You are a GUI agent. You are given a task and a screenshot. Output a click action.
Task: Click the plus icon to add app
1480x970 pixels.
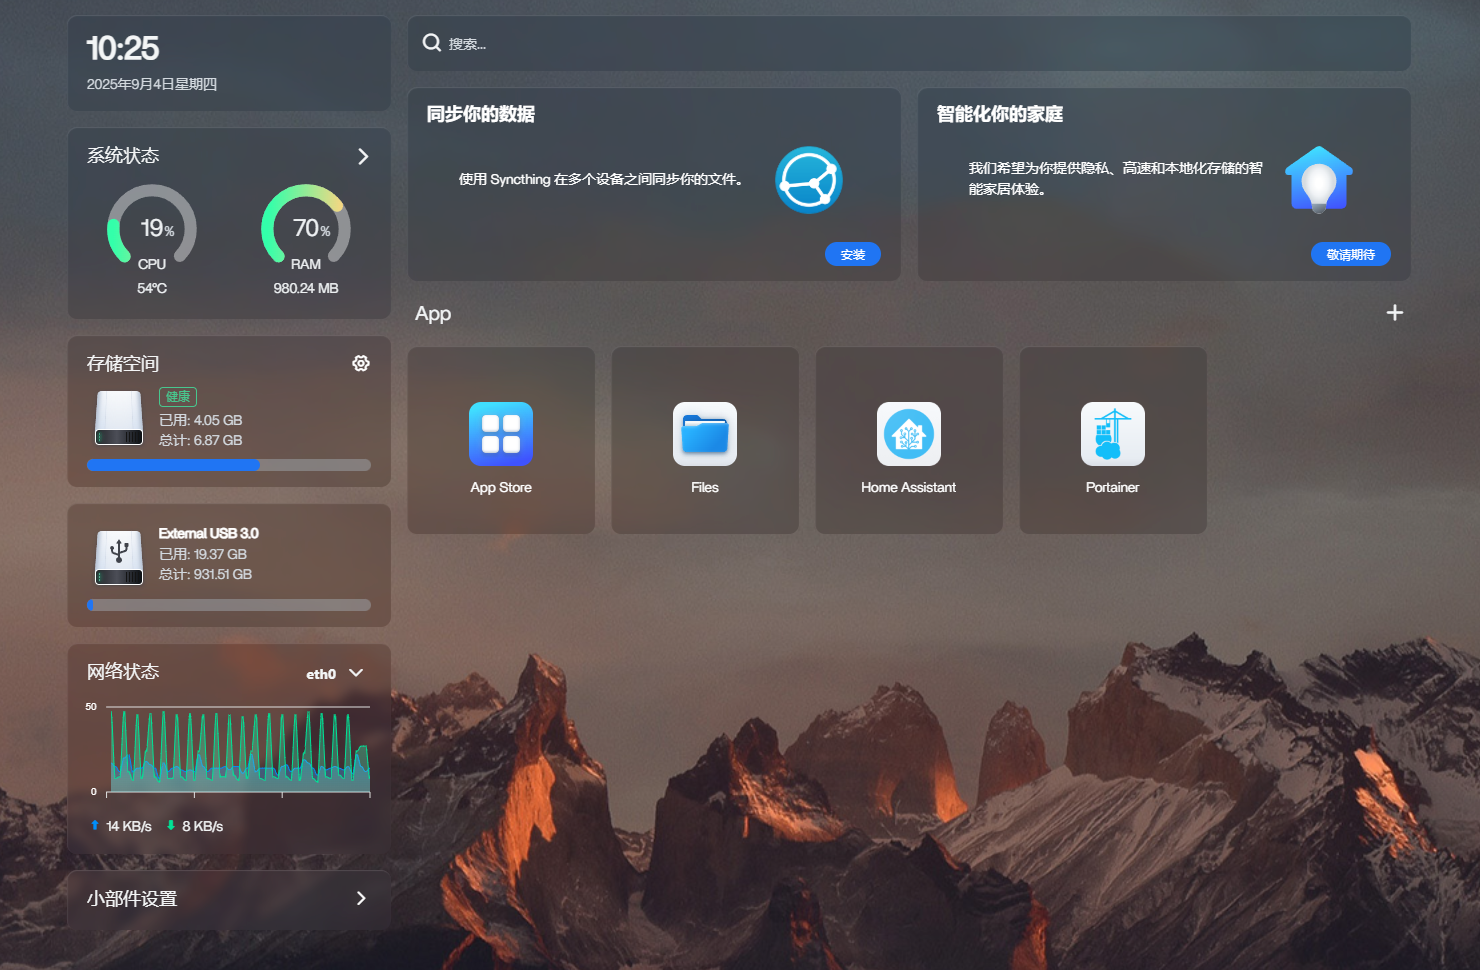tap(1395, 313)
